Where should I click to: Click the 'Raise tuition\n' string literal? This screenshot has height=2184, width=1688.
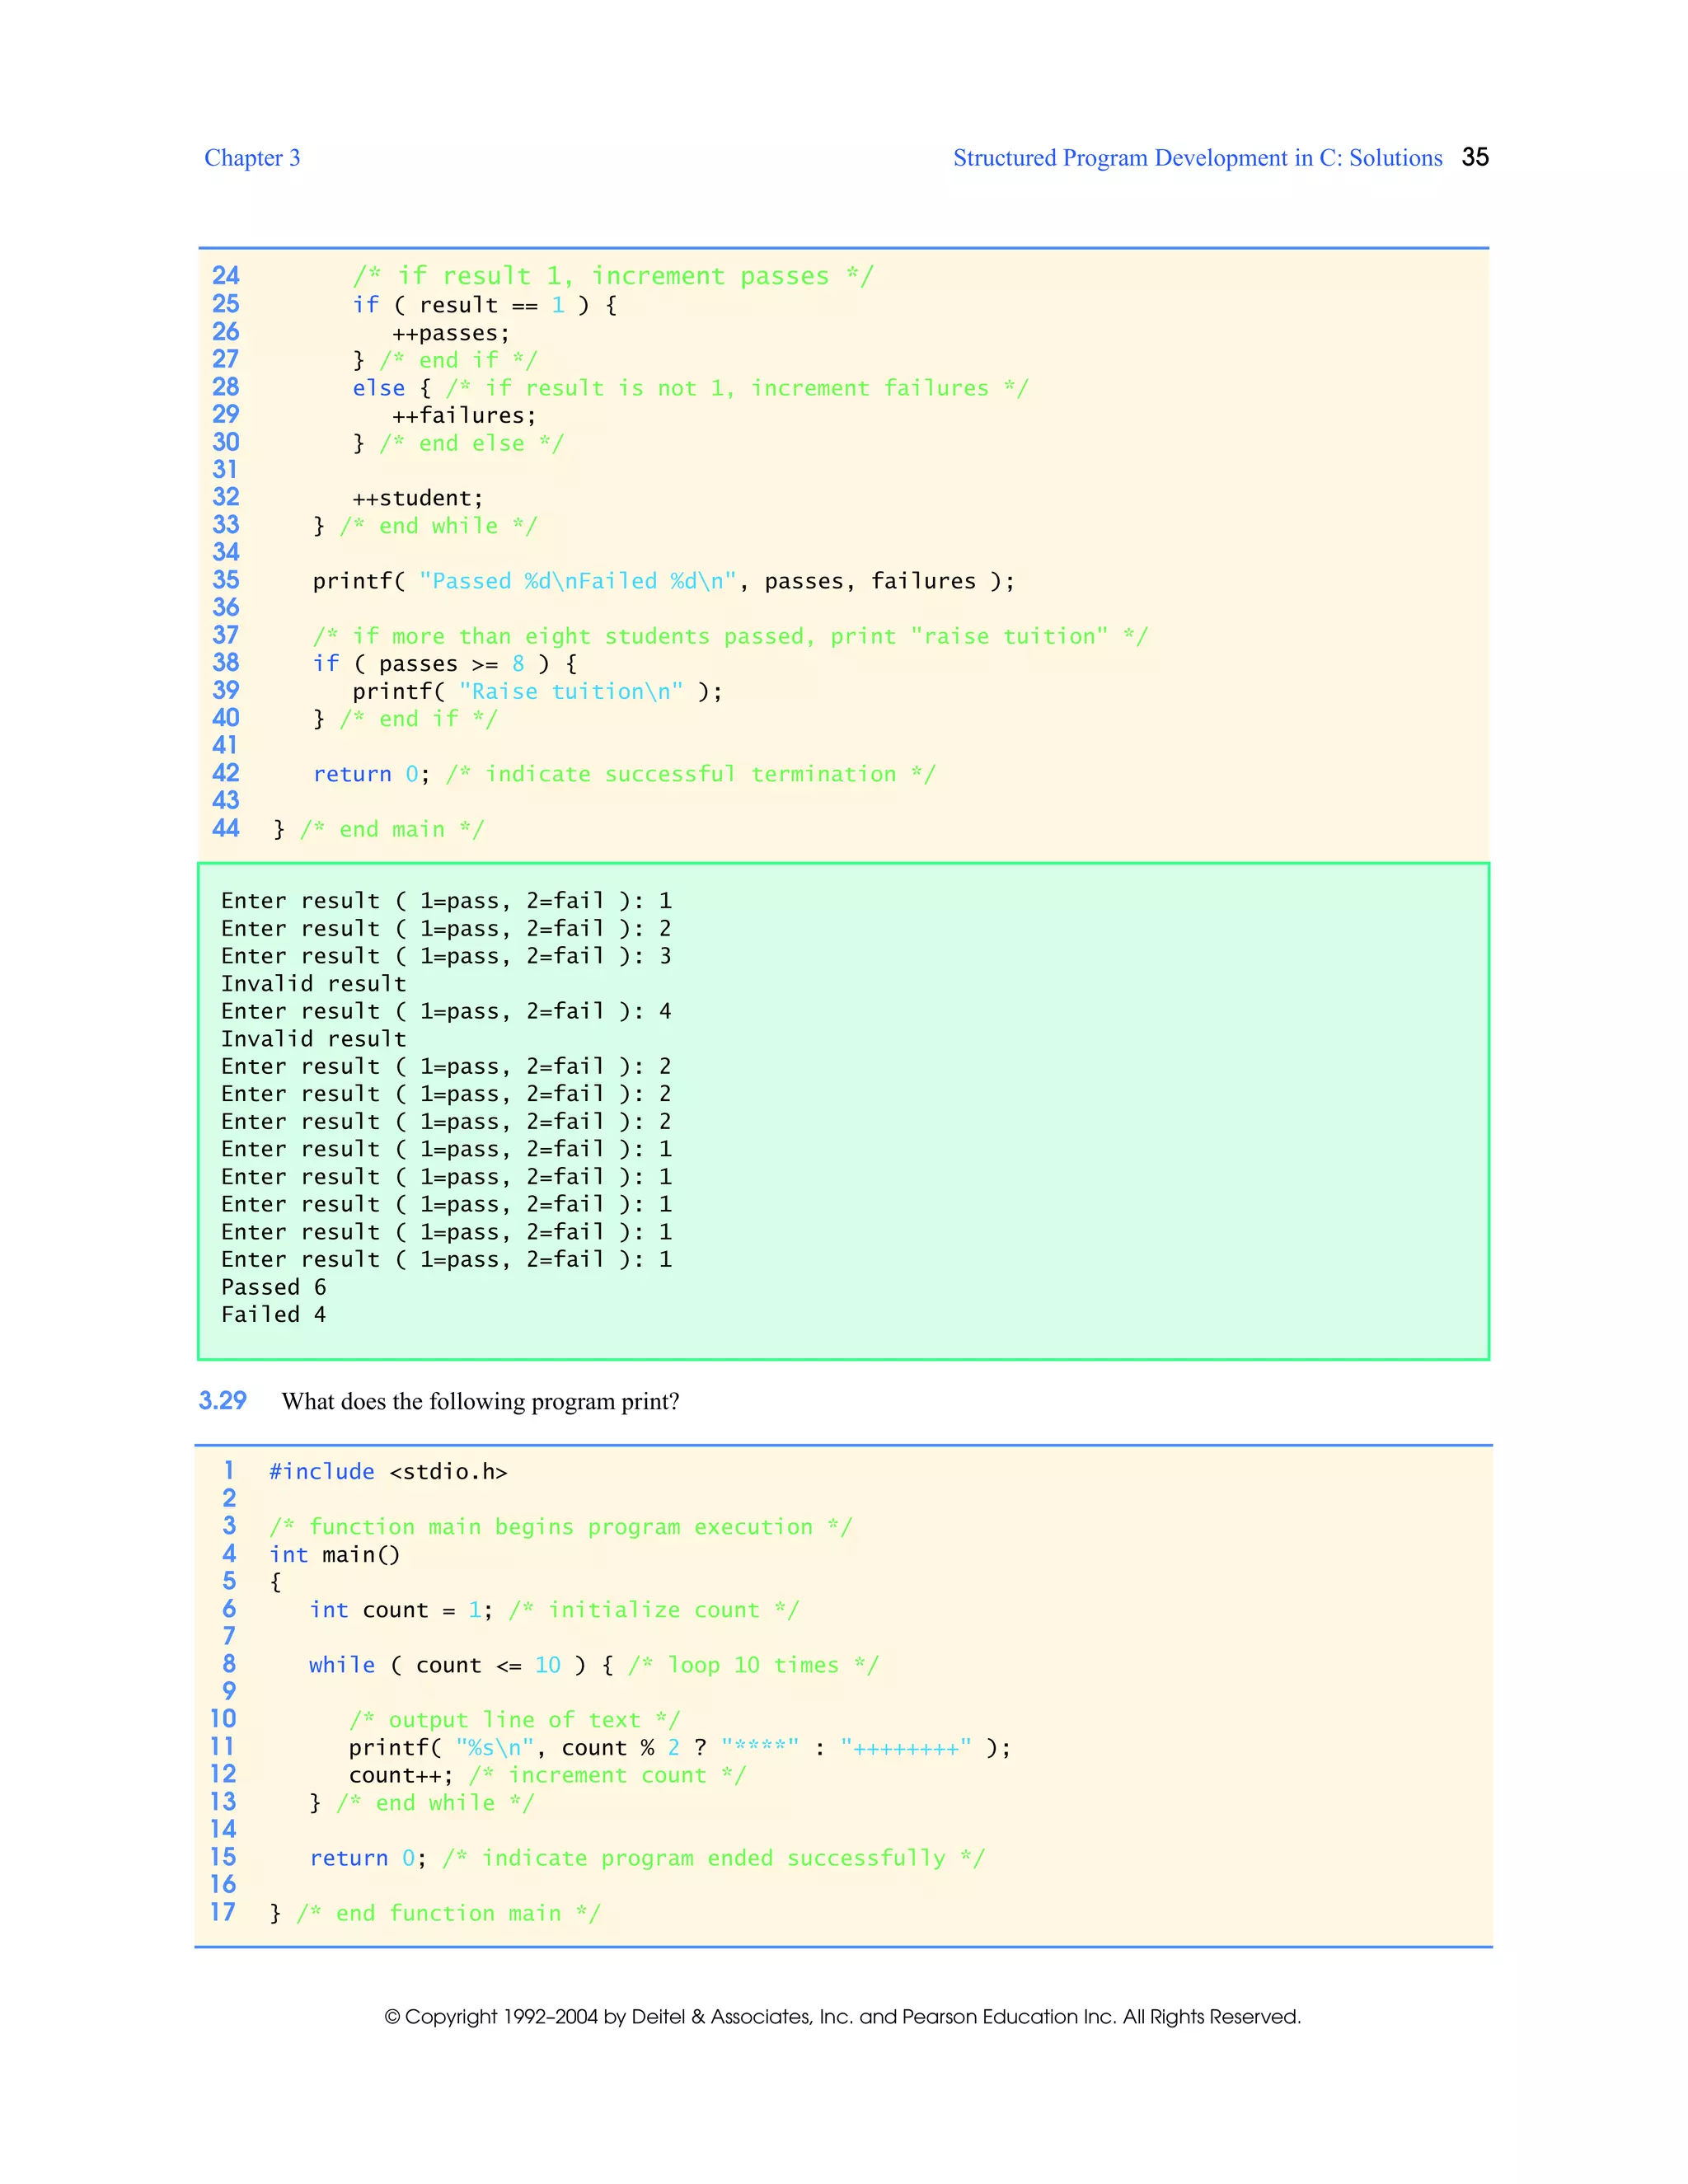click(571, 691)
